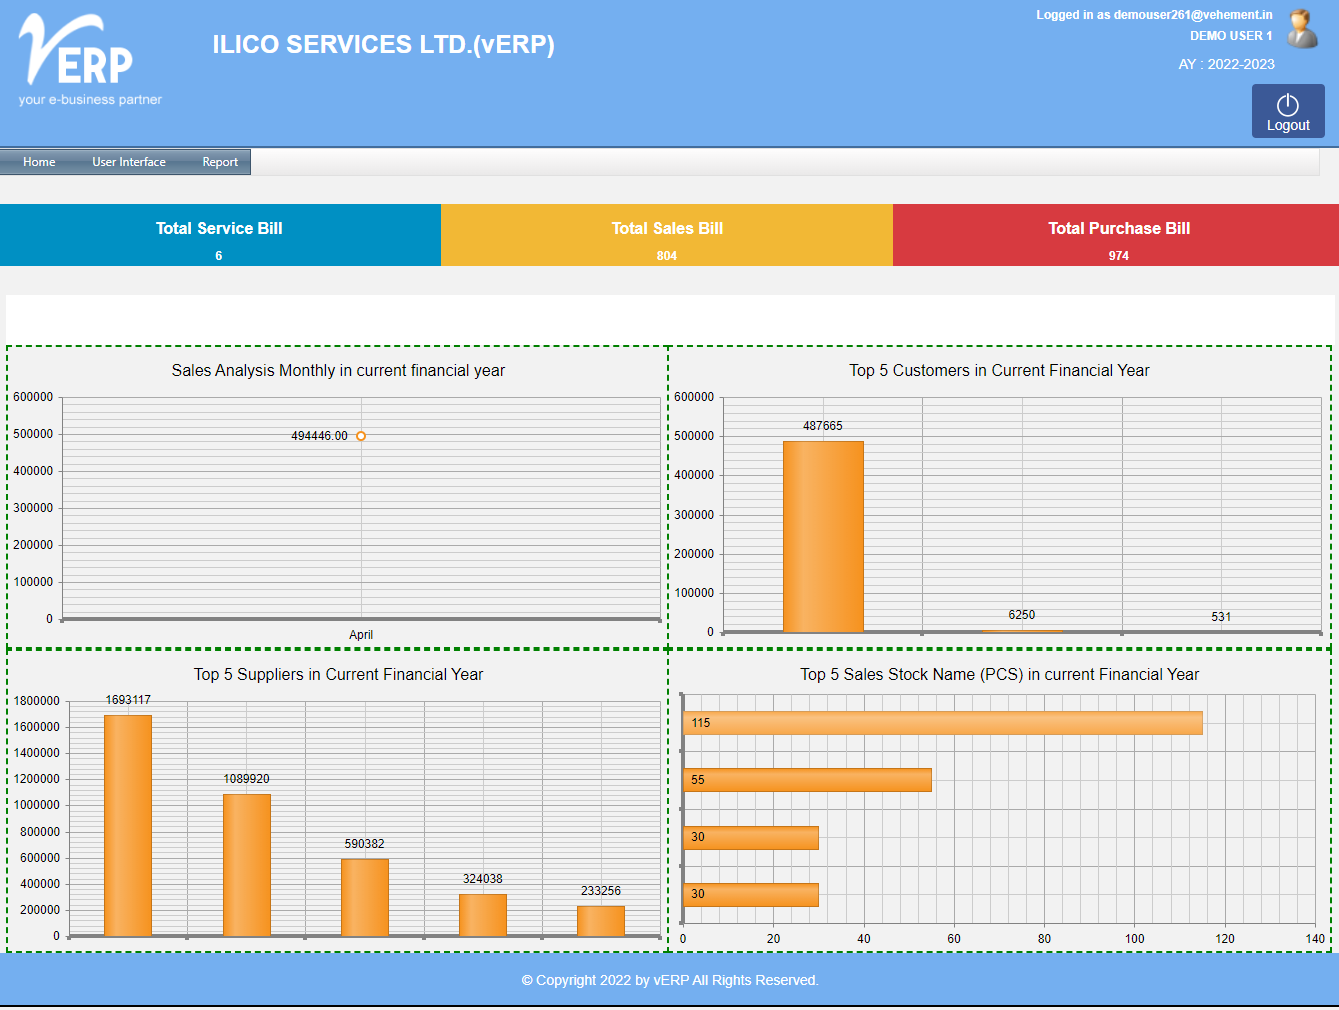
Task: Click the Top 5 Customers chart title
Action: [999, 371]
